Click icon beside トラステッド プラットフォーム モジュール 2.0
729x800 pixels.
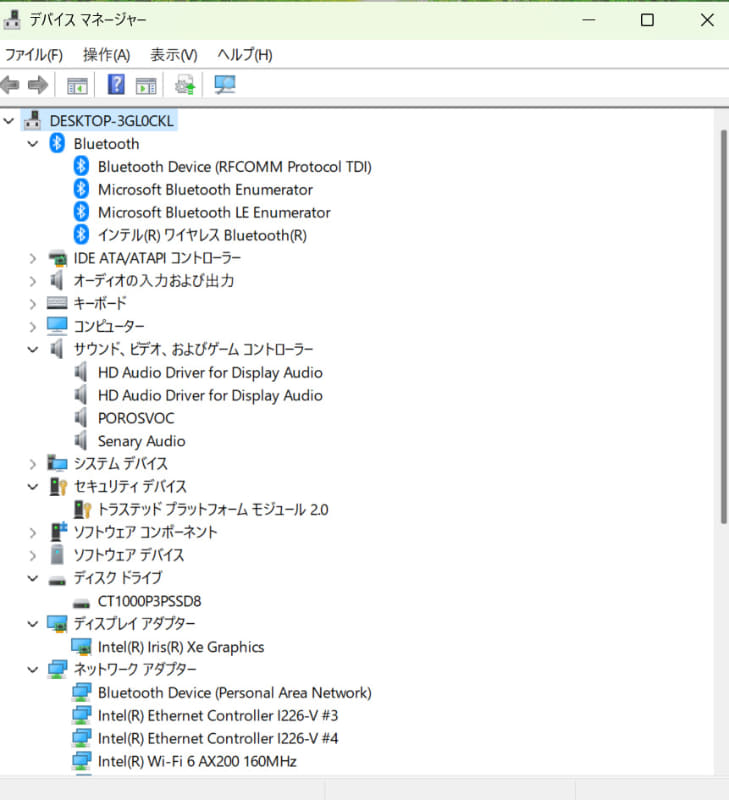(x=82, y=509)
